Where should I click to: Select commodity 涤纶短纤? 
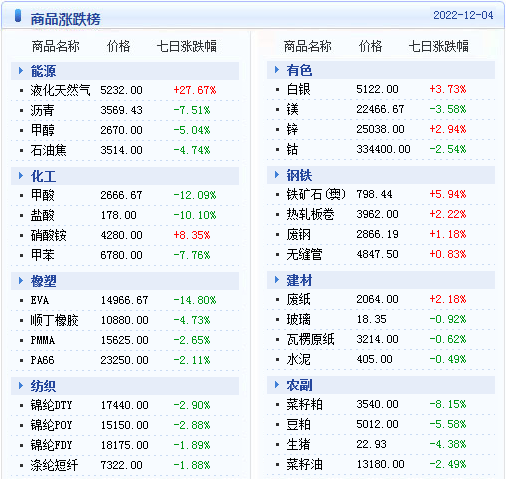point(54,465)
